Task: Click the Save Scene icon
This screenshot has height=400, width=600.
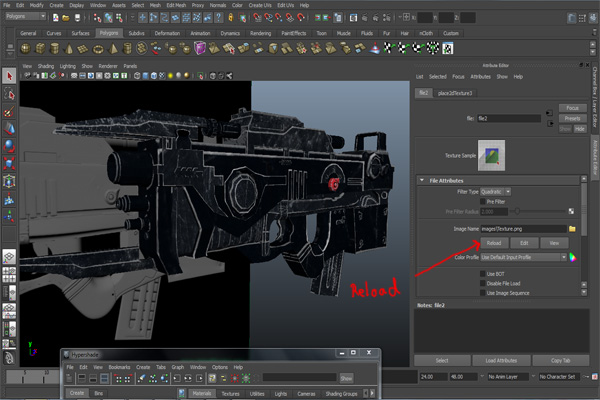Action: 77,18
